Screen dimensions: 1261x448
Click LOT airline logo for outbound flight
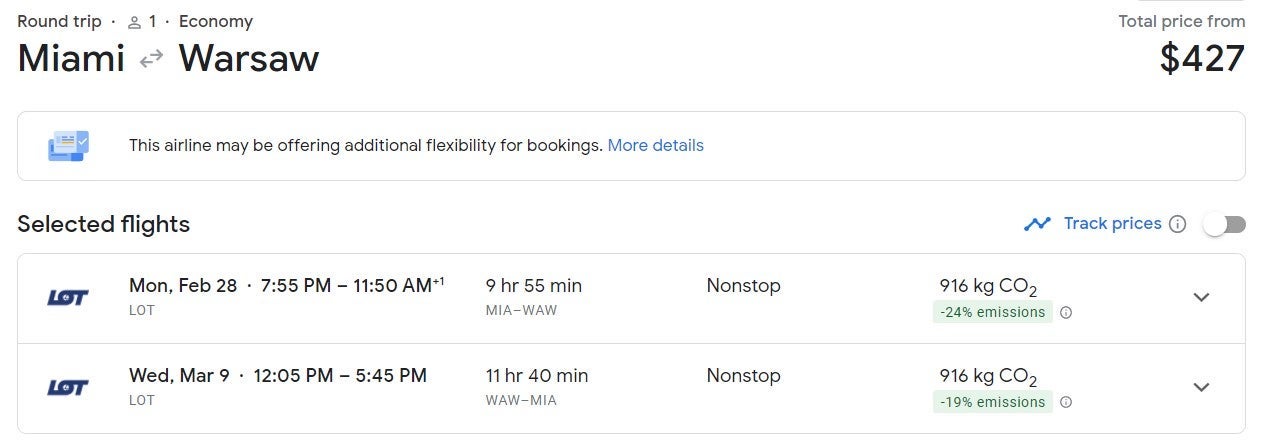point(68,297)
